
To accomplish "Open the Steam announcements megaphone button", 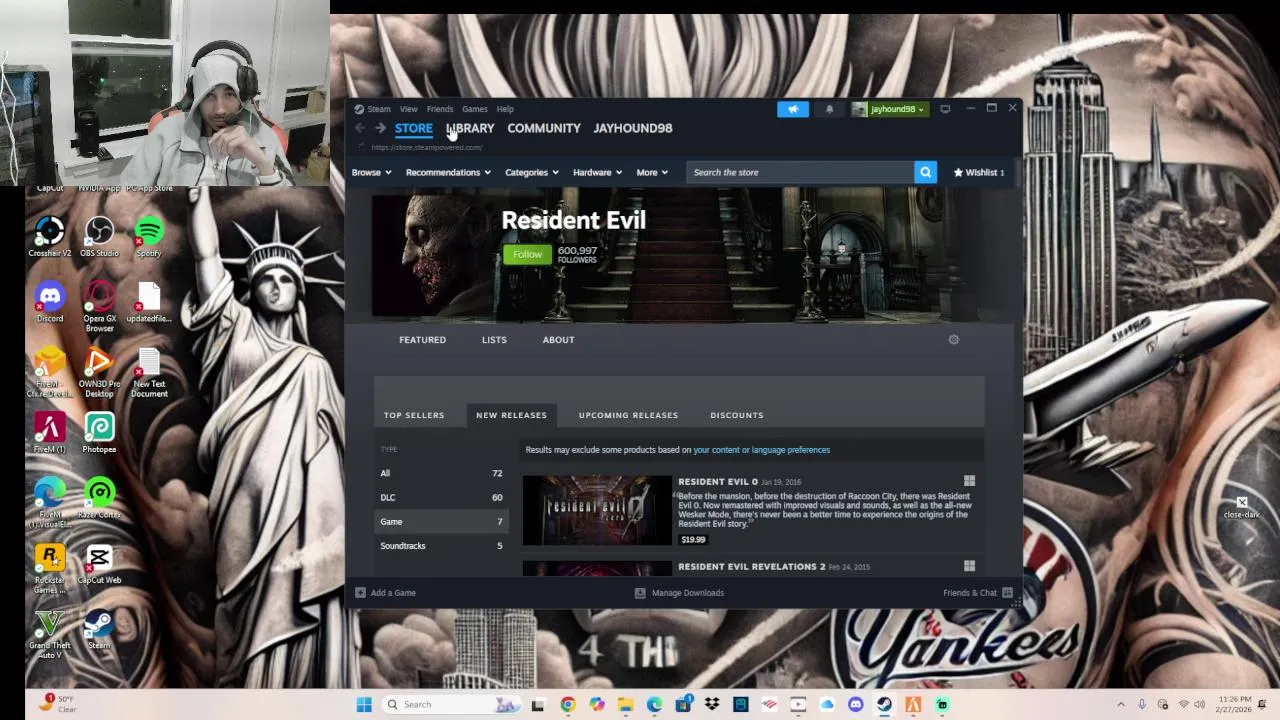I will point(793,109).
